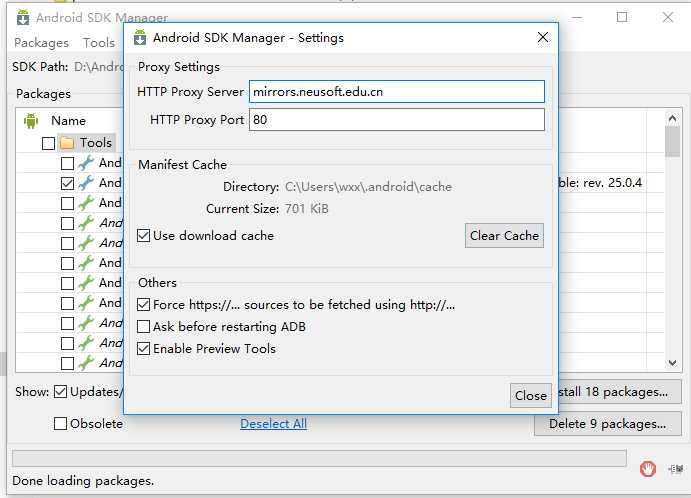The image size is (691, 498).
Task: Click the Clear Cache button
Action: coord(504,235)
